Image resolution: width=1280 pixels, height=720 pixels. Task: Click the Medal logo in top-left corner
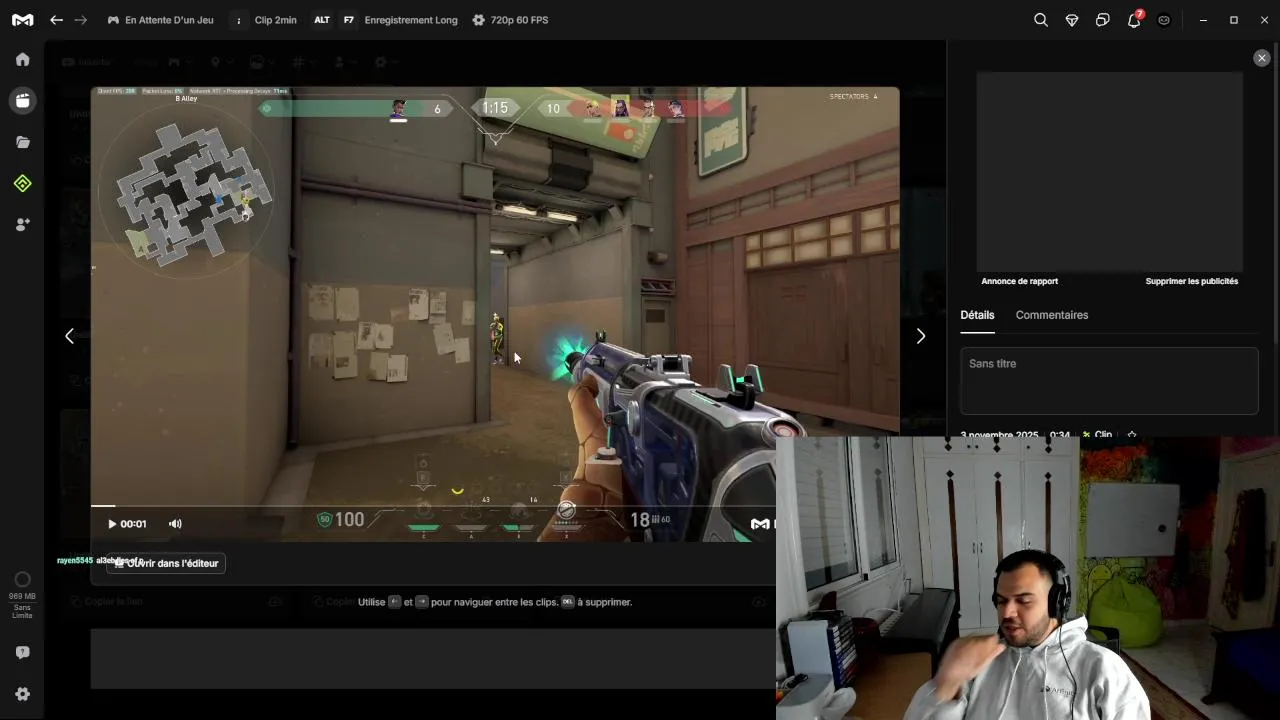22,20
